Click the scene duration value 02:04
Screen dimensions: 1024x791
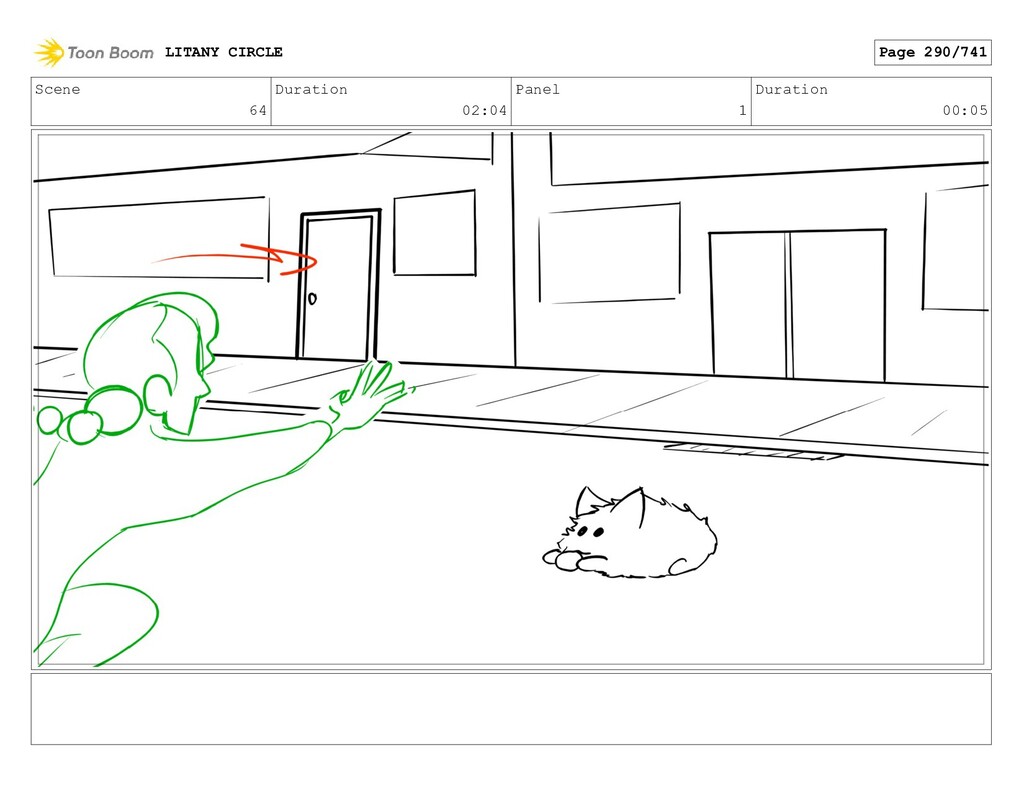click(485, 110)
